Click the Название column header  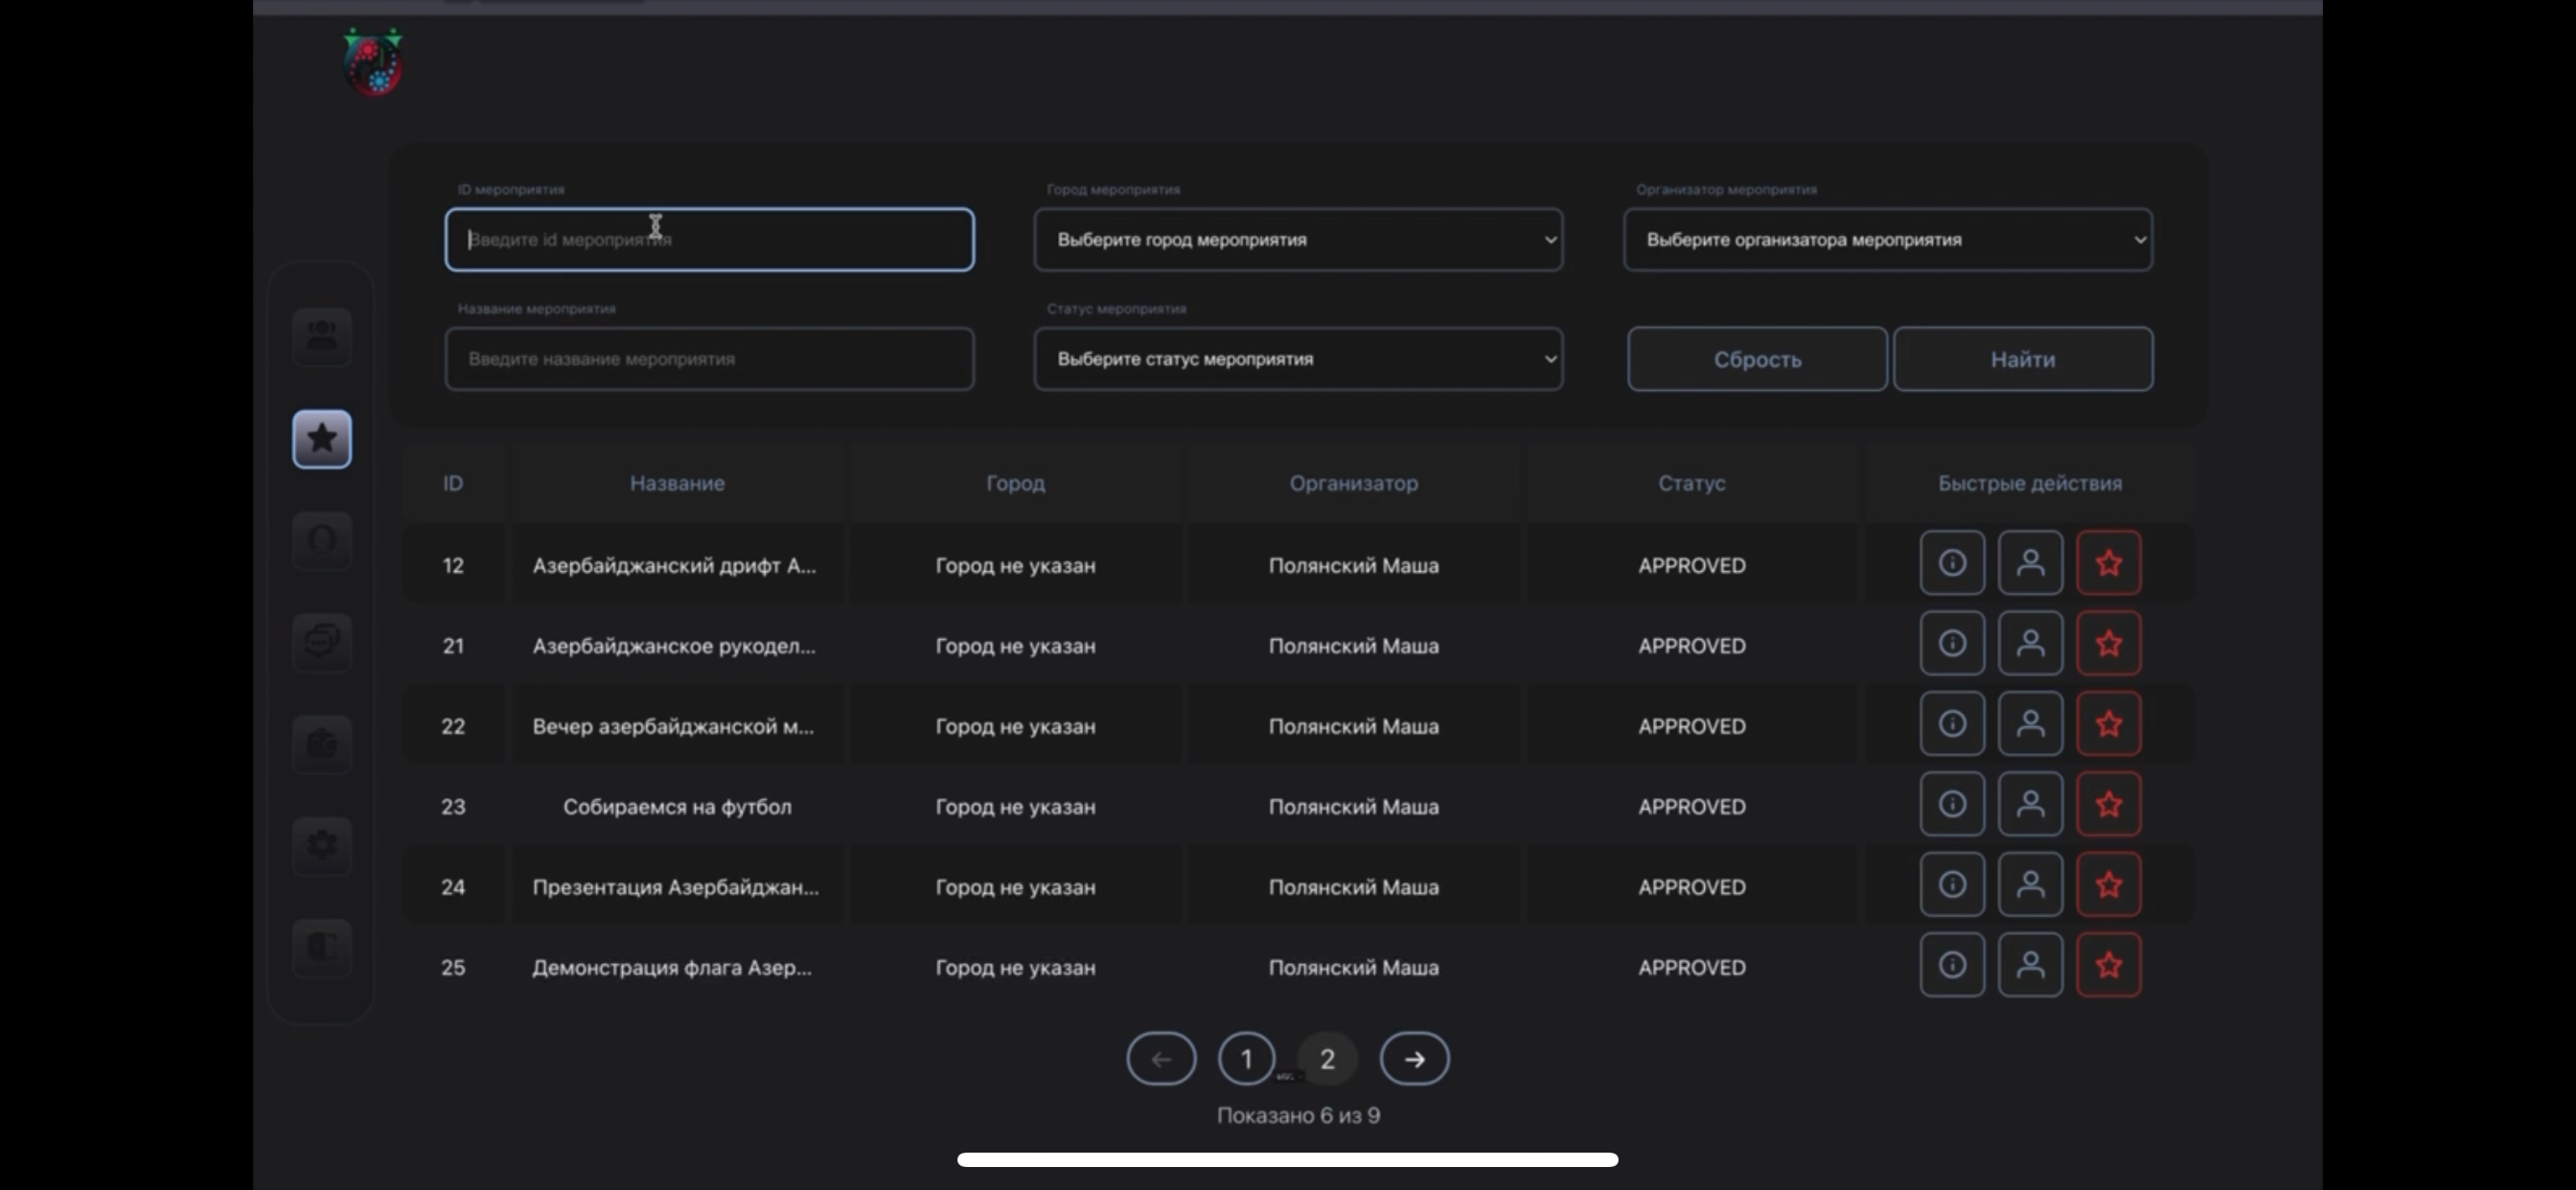(677, 483)
